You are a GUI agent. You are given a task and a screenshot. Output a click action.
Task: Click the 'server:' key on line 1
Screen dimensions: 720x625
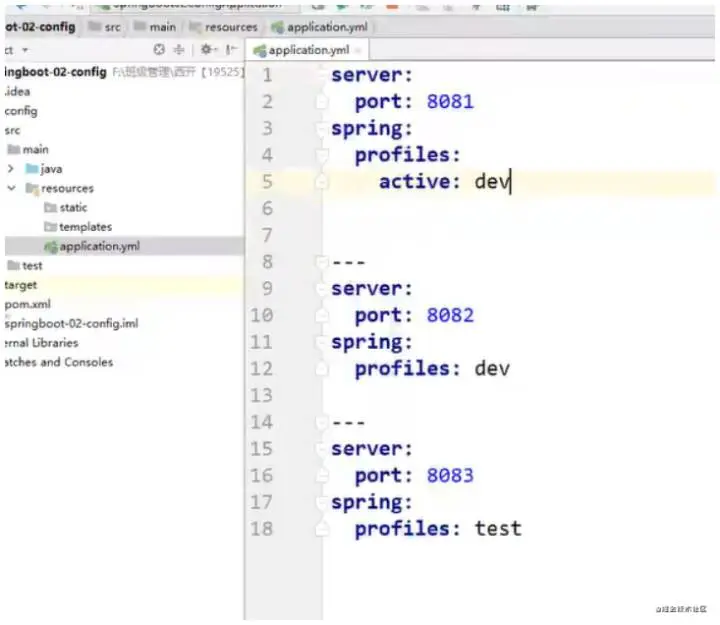tap(372, 75)
